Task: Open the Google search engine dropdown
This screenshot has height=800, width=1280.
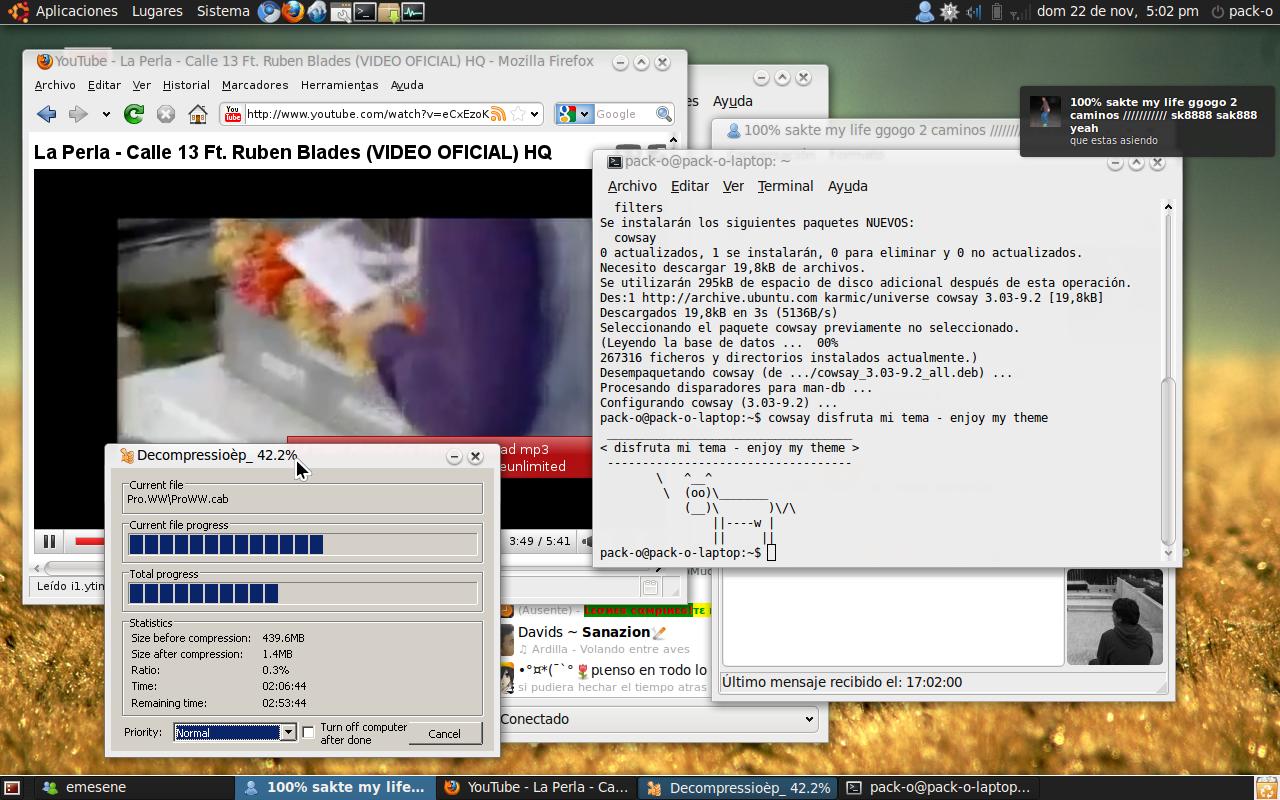Action: [x=574, y=114]
